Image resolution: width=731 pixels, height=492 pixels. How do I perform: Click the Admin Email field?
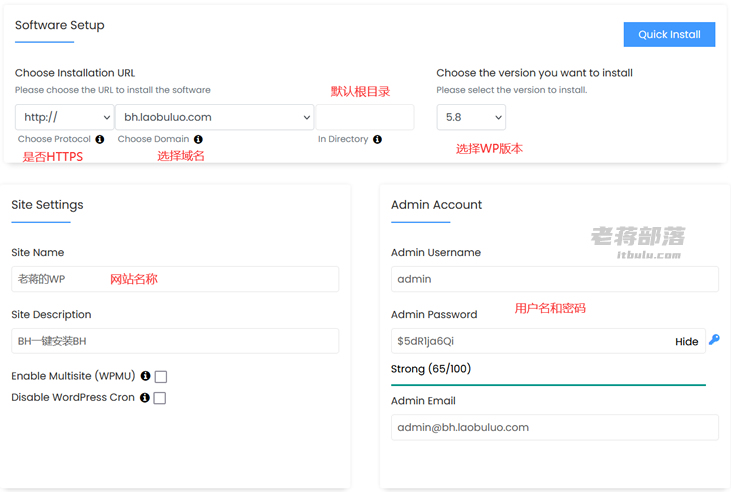555,427
